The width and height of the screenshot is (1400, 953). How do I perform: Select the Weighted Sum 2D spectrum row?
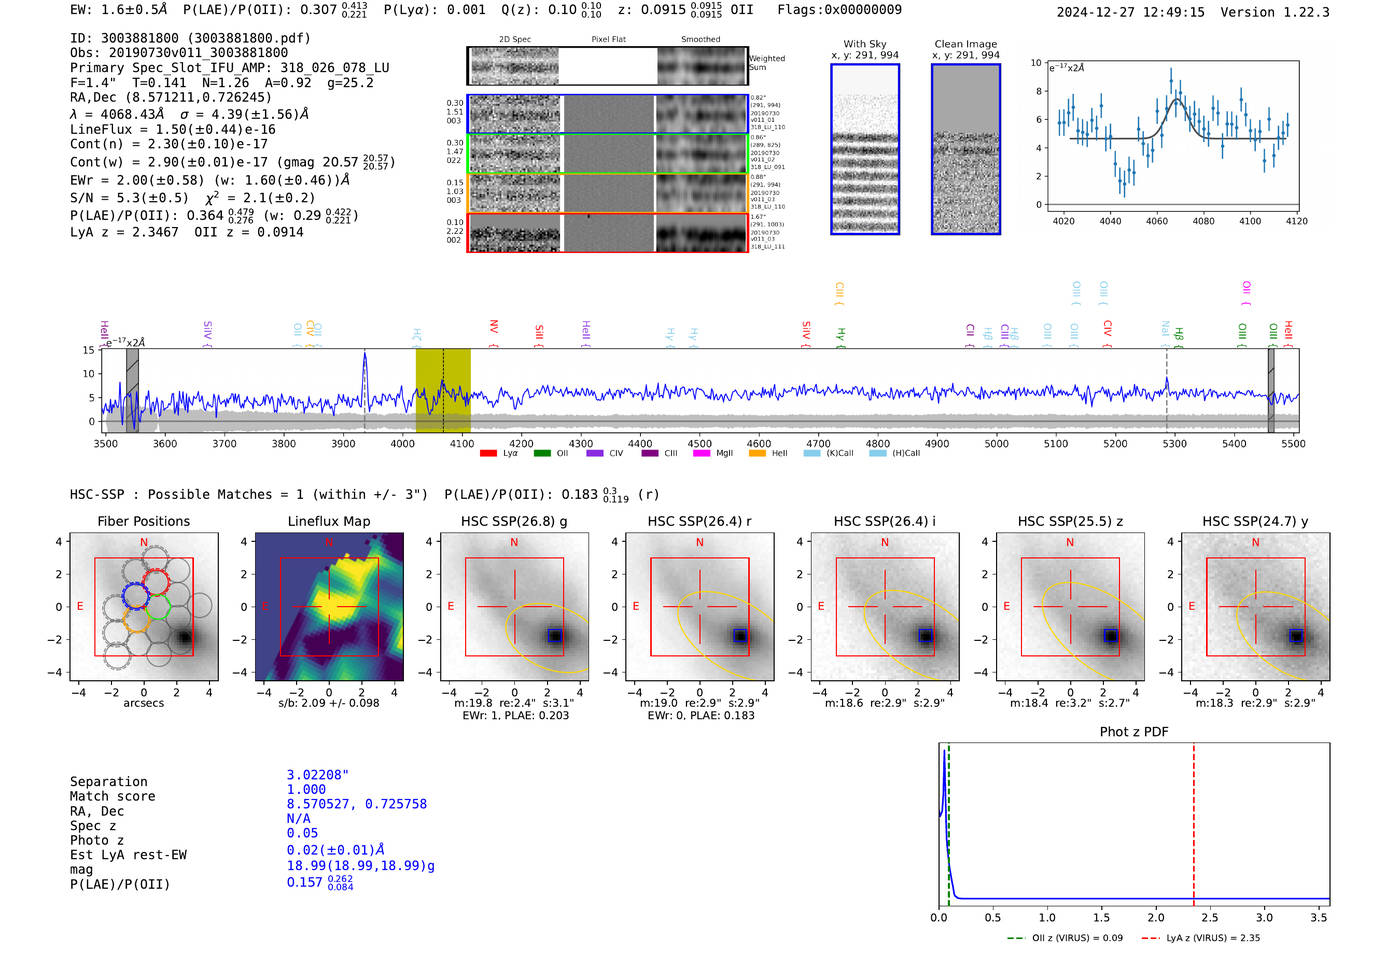608,66
